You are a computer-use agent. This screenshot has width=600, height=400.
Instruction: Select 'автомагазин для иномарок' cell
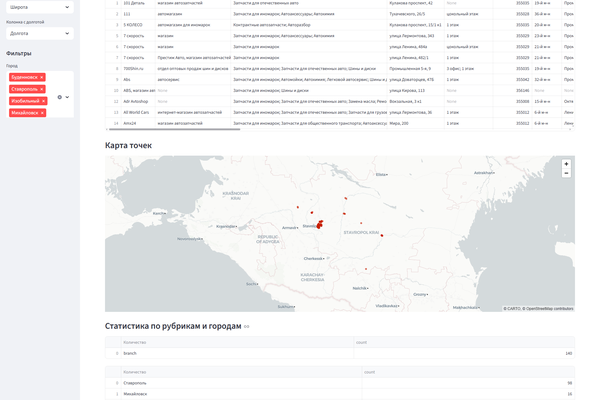point(193,25)
